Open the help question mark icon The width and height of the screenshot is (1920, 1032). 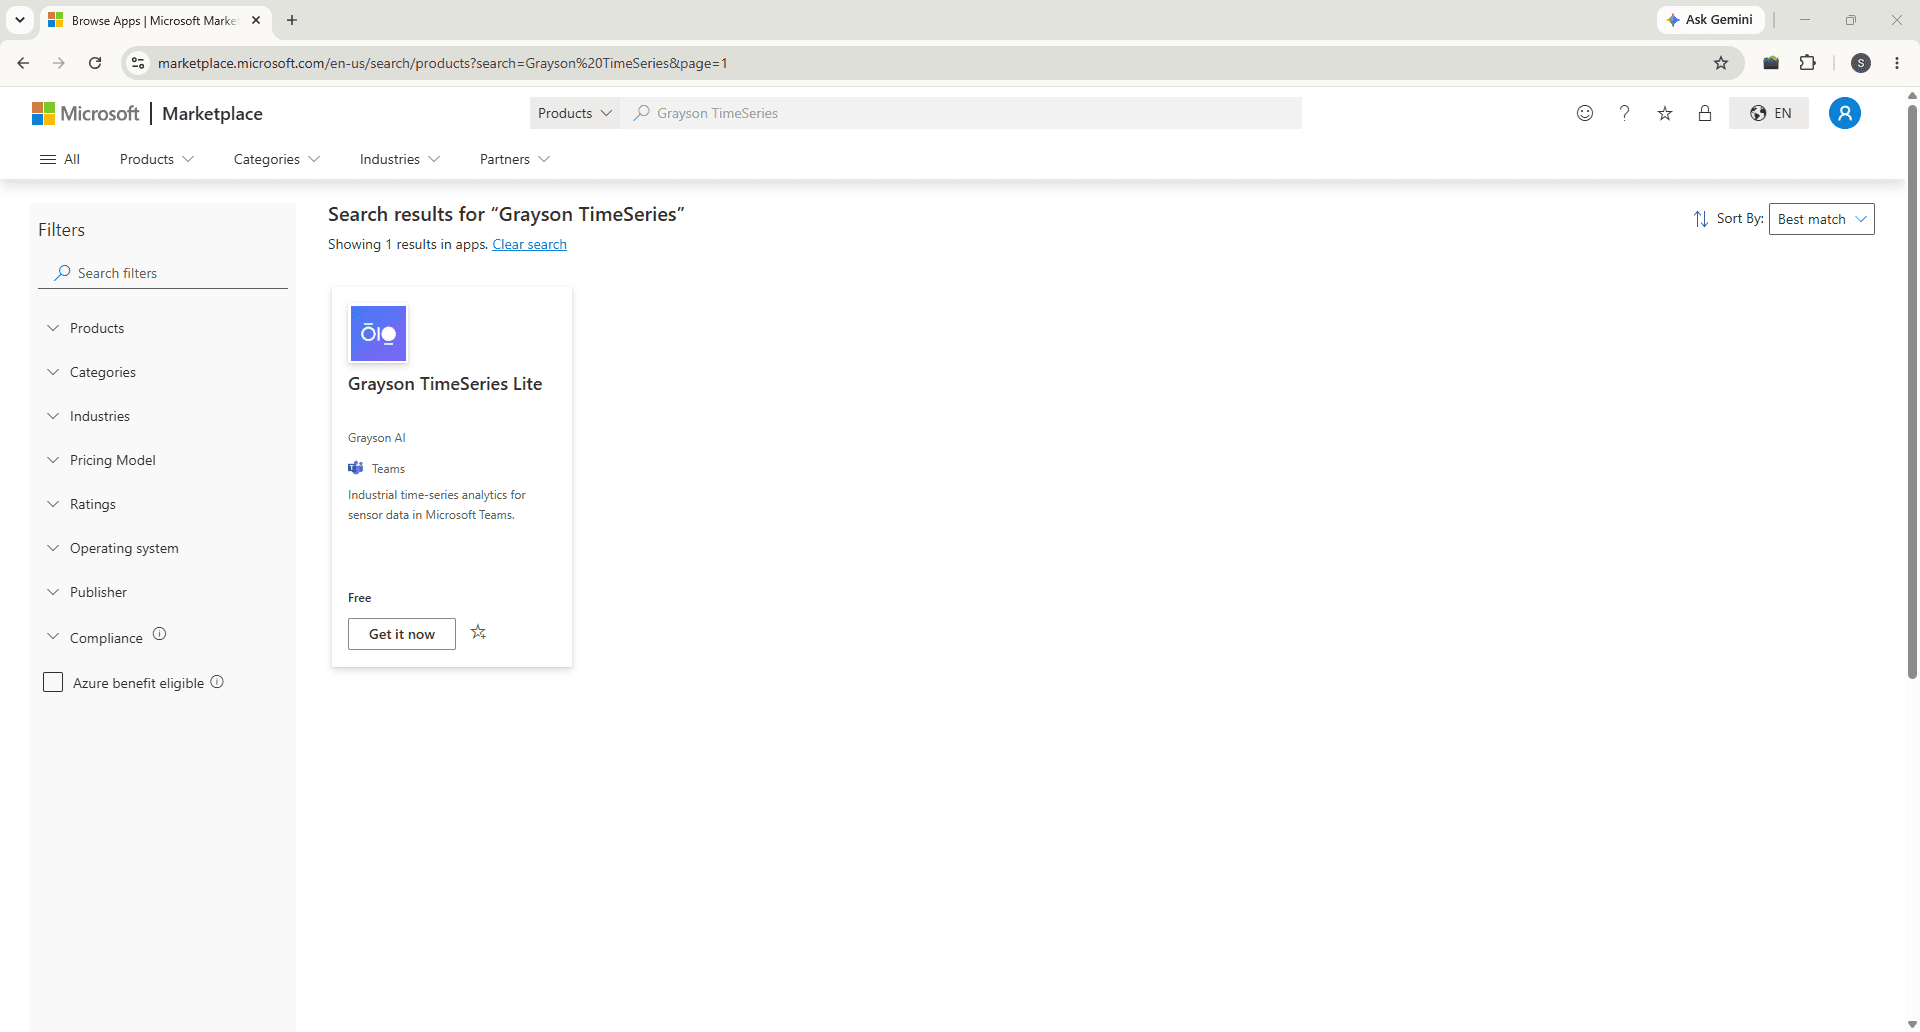tap(1625, 114)
